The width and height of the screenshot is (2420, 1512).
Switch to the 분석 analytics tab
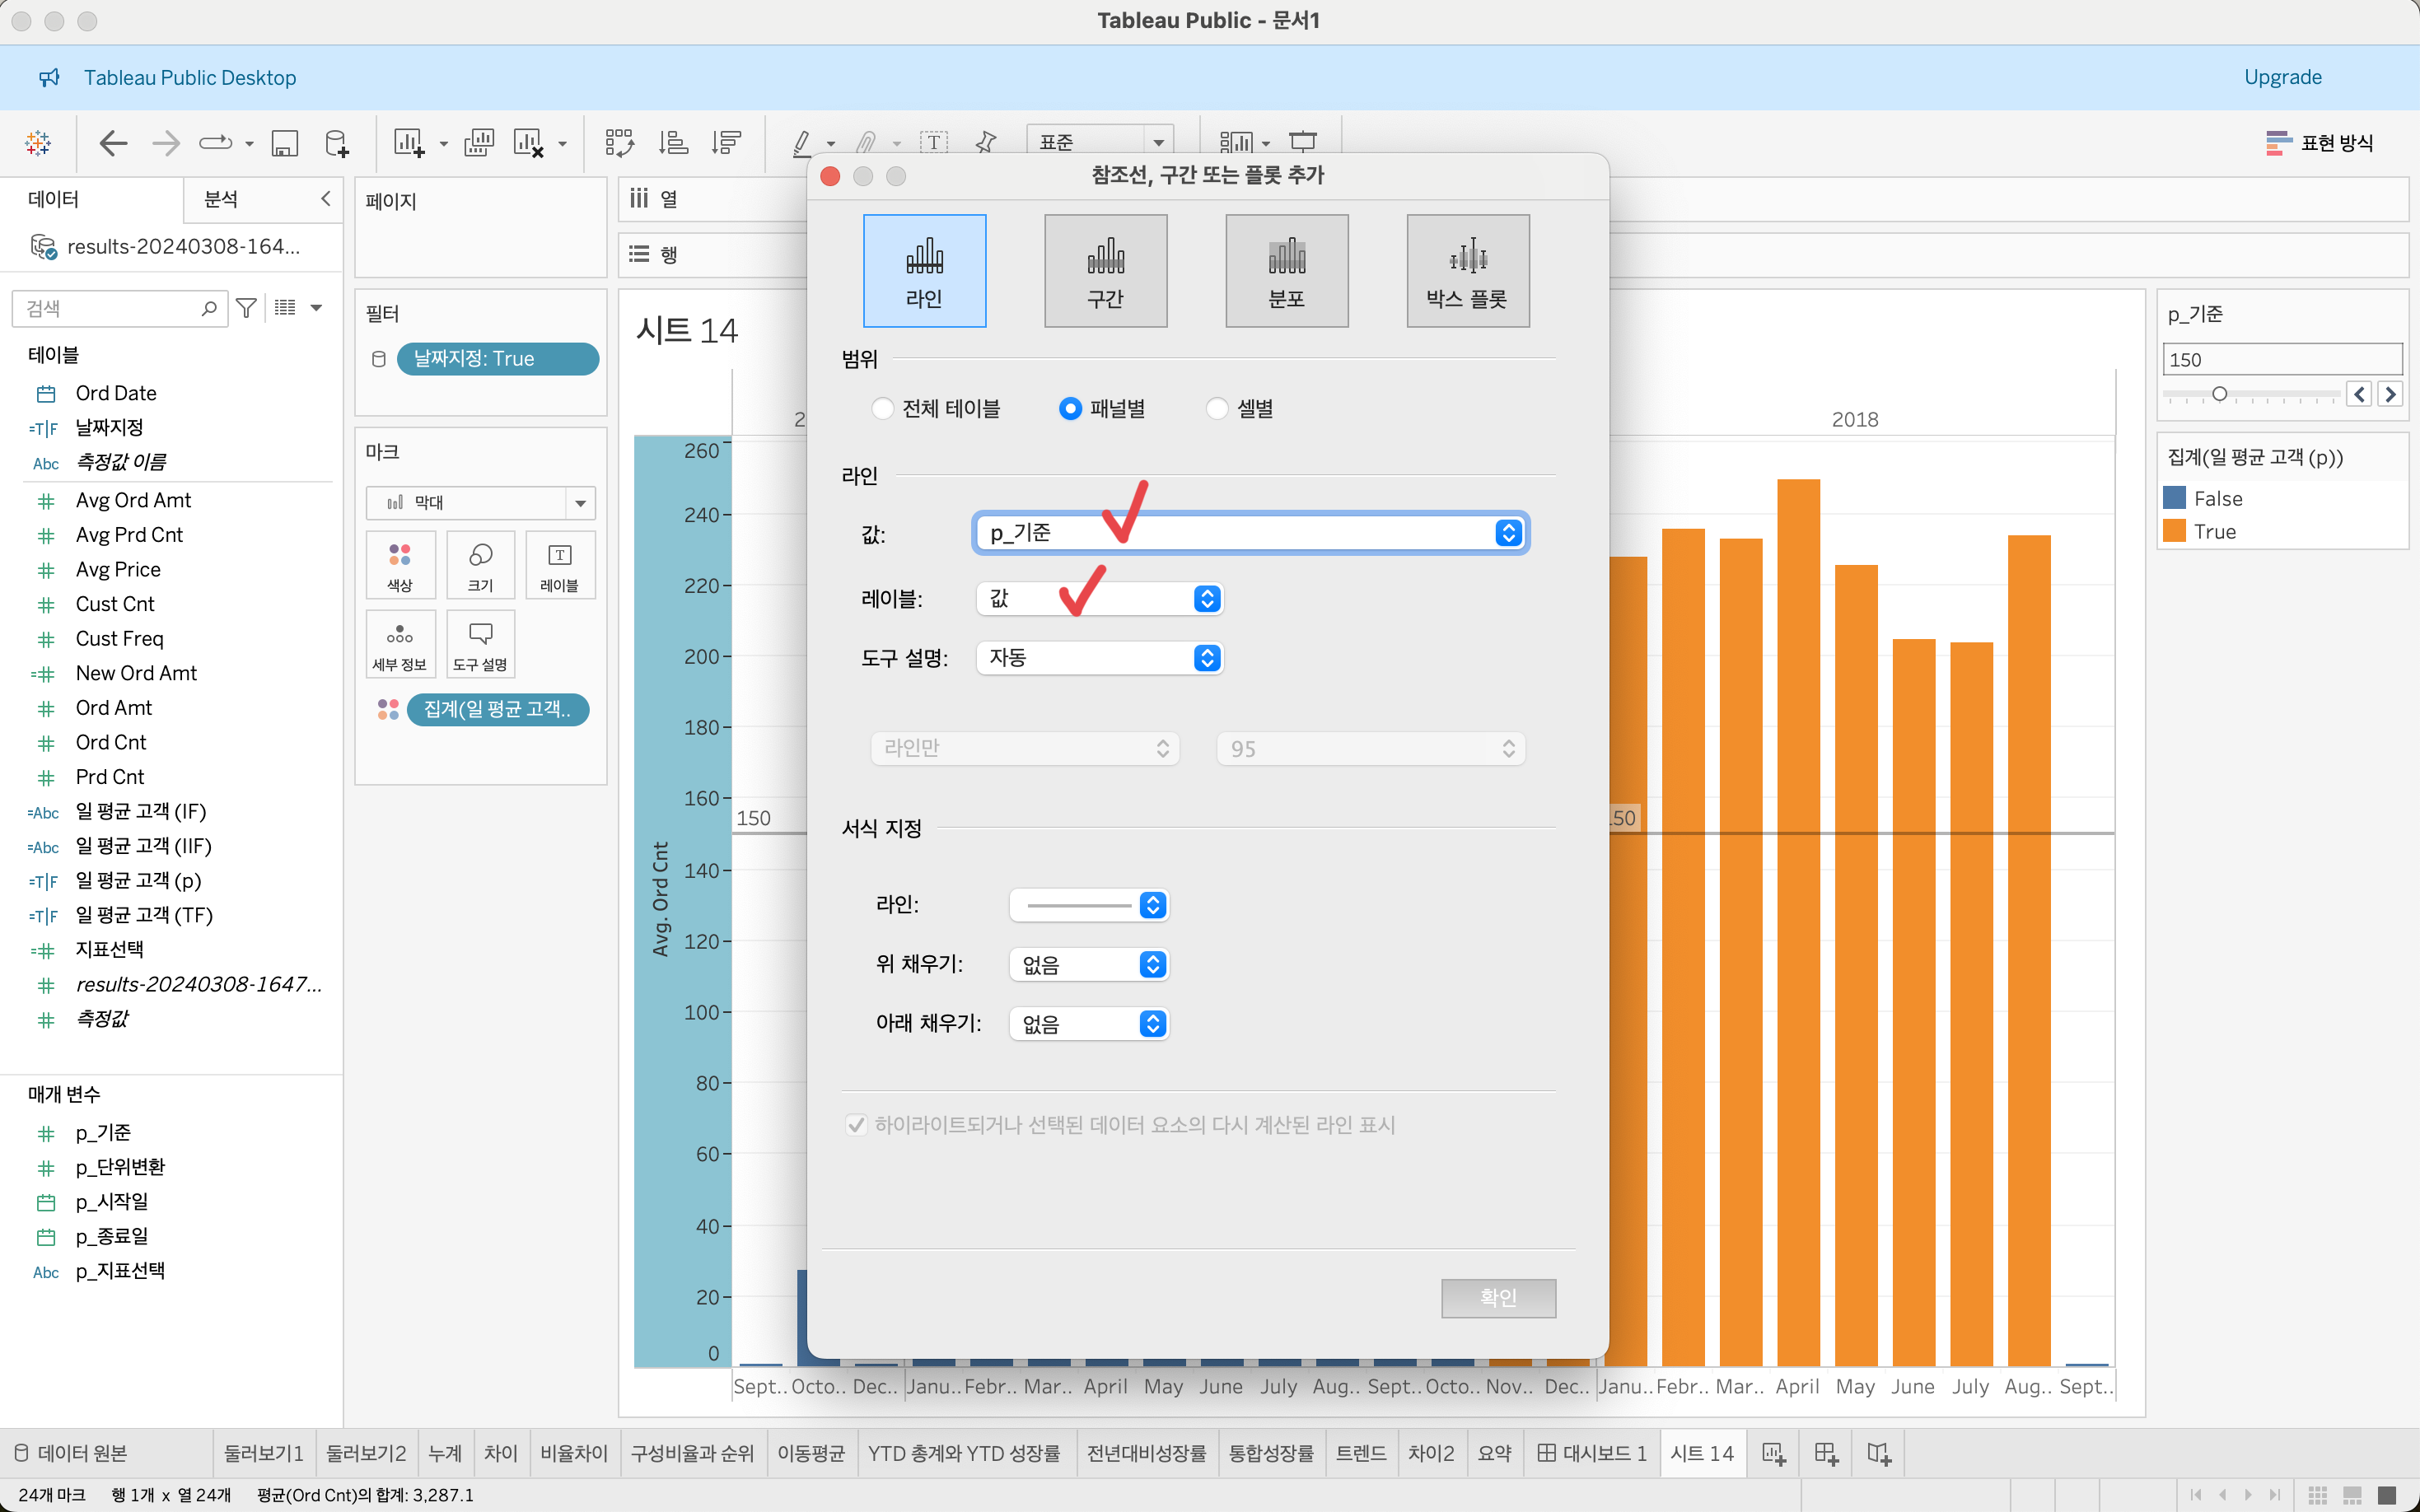pyautogui.click(x=221, y=199)
